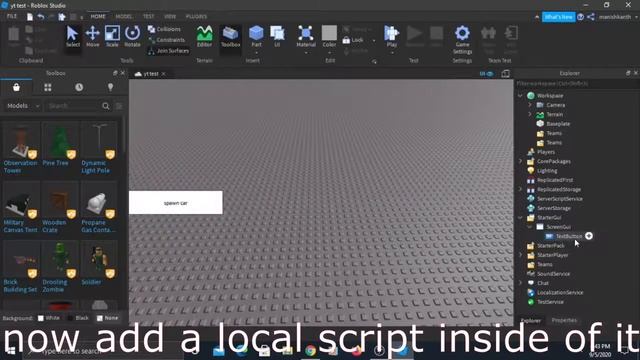Screen dimensions: 640x360
Task: Open the FILE menu
Action: (12, 16)
